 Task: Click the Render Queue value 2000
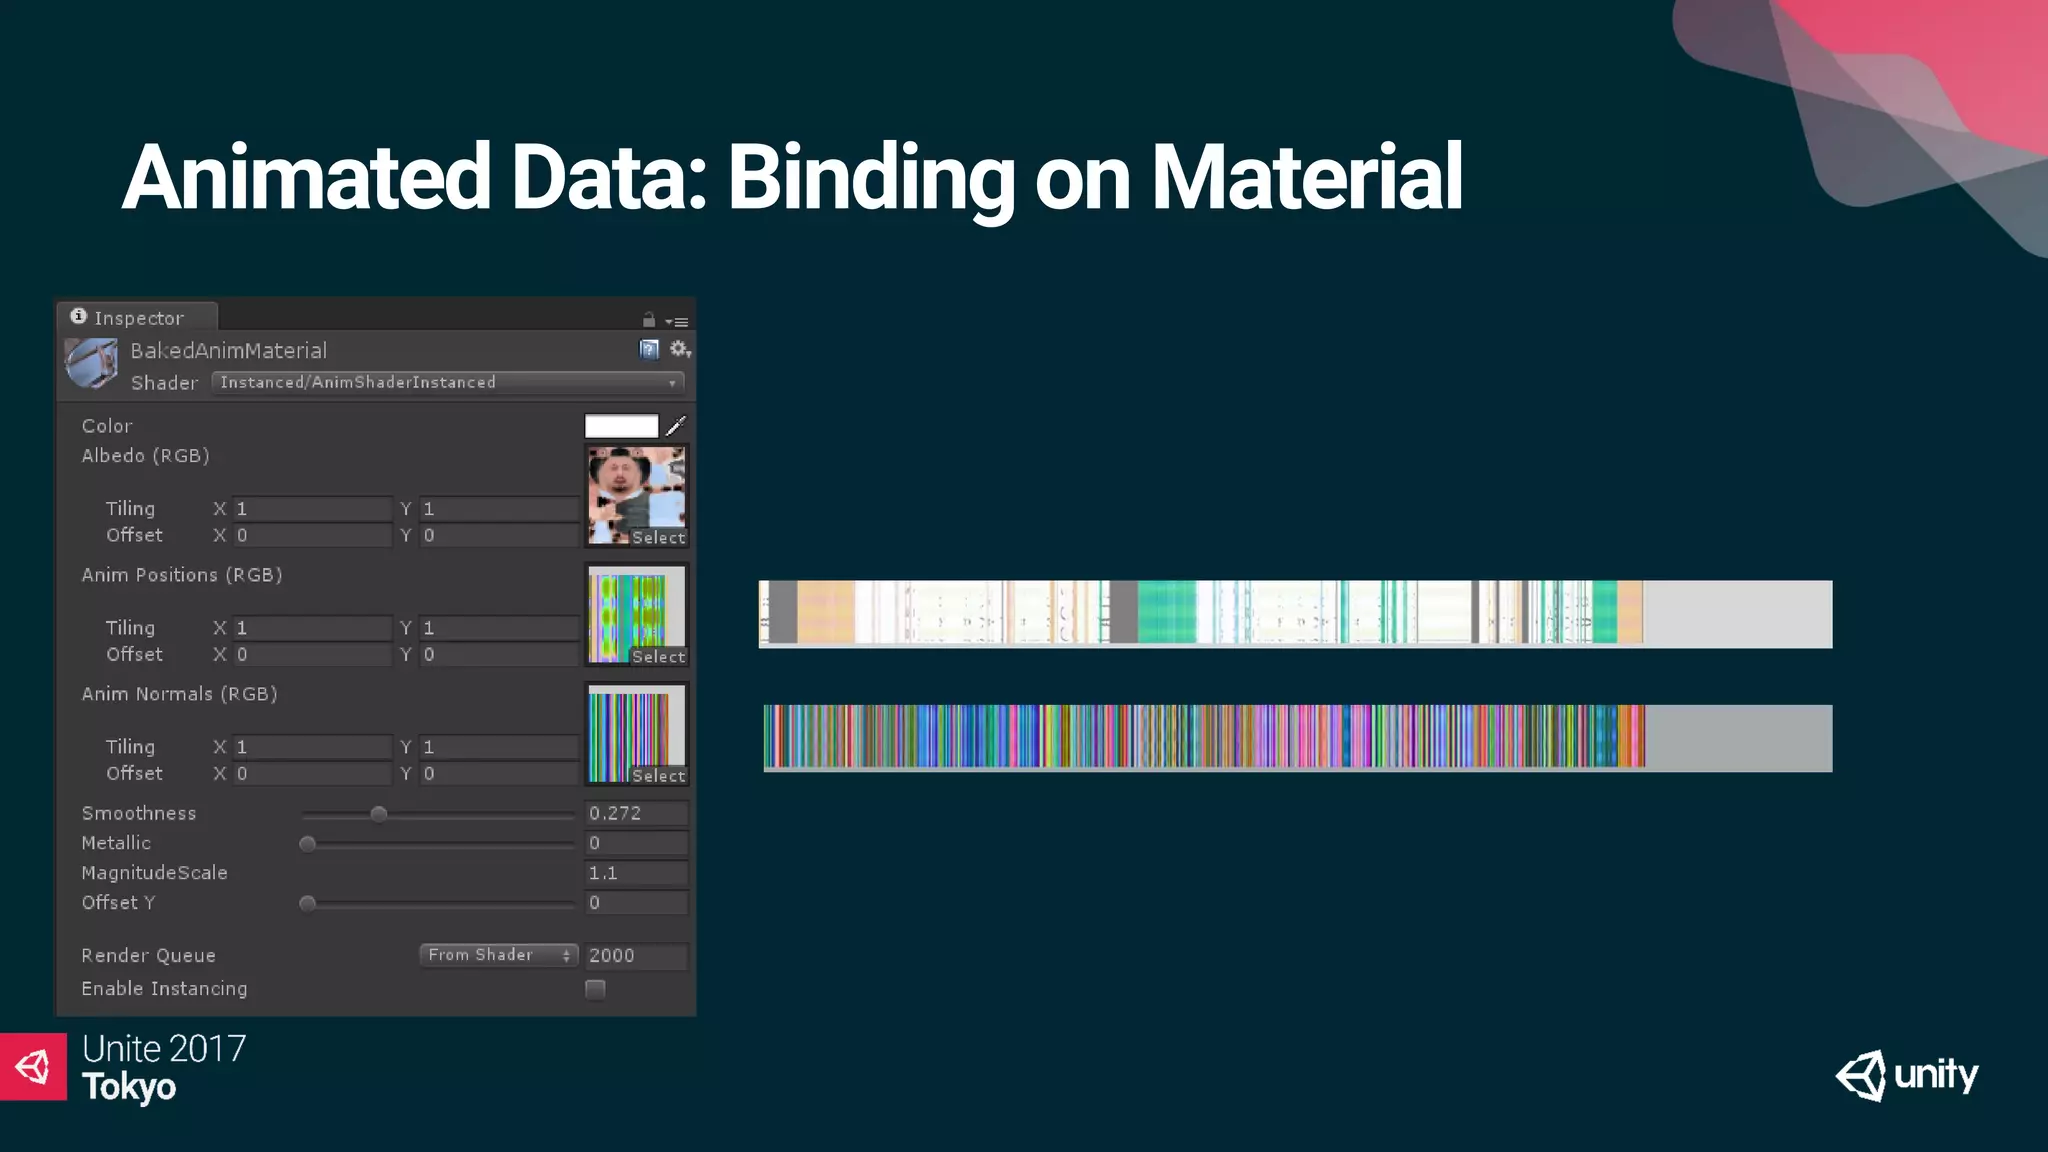(636, 955)
